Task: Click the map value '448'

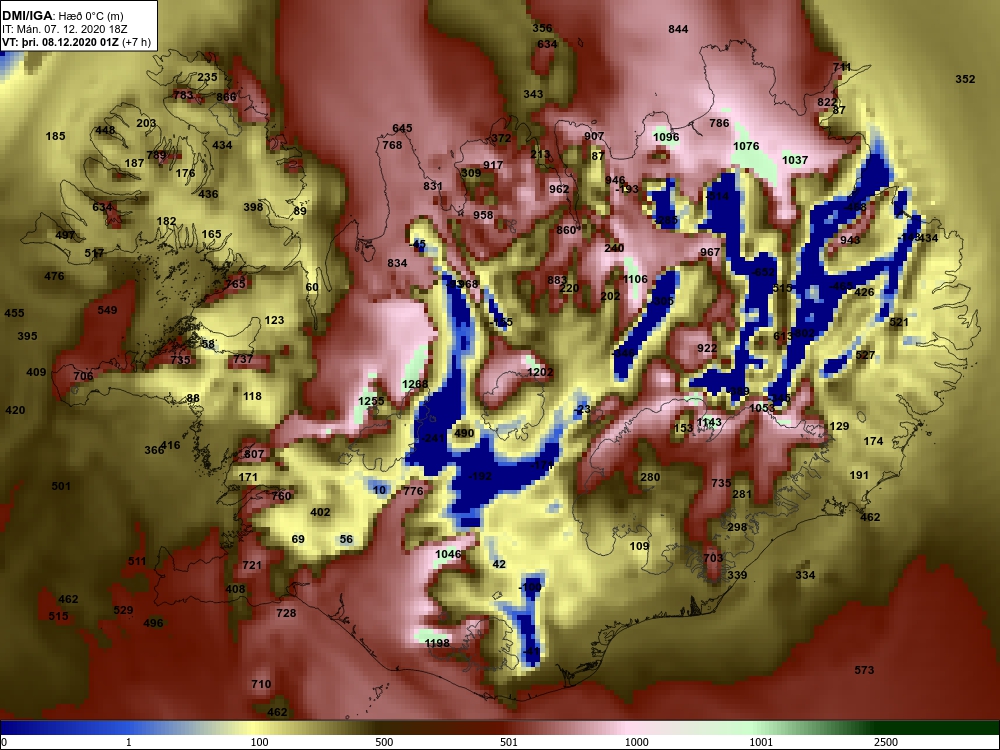Action: (x=105, y=130)
